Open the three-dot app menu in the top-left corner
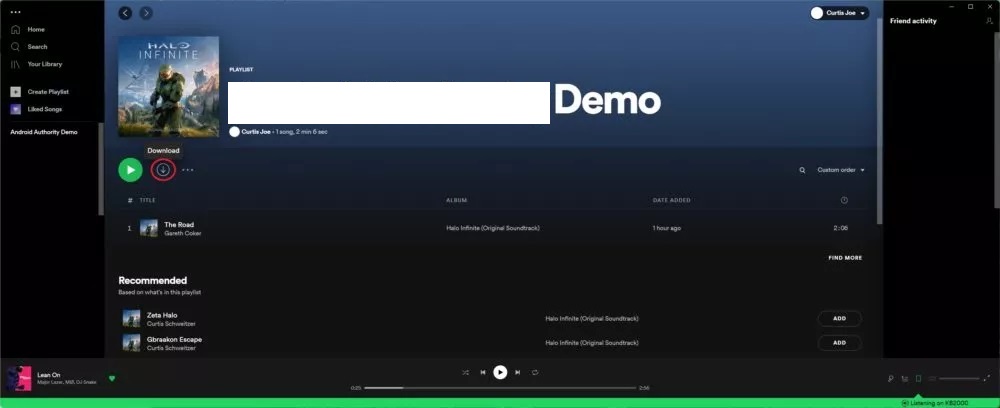 coord(15,12)
